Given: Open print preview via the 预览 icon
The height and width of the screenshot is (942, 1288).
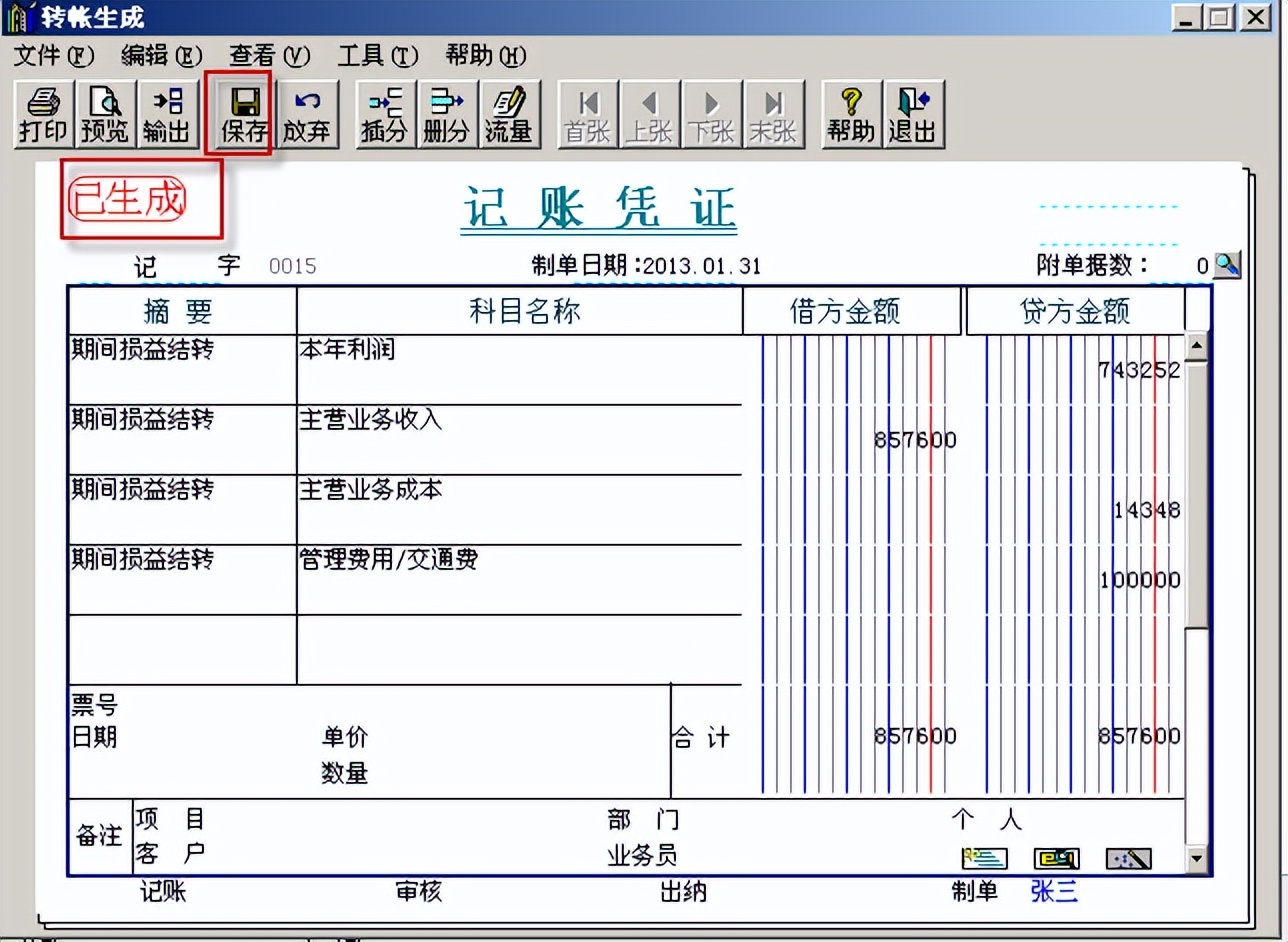Looking at the screenshot, I should click(x=104, y=113).
